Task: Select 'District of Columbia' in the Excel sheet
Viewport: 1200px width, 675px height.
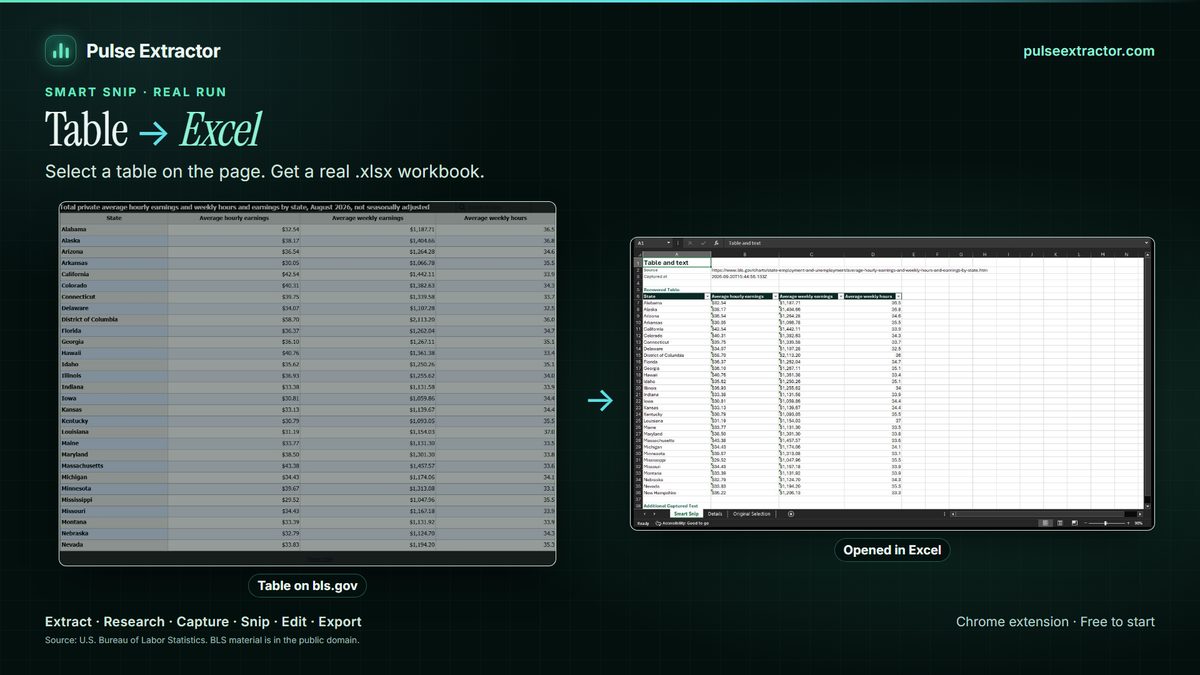Action: 676,355
